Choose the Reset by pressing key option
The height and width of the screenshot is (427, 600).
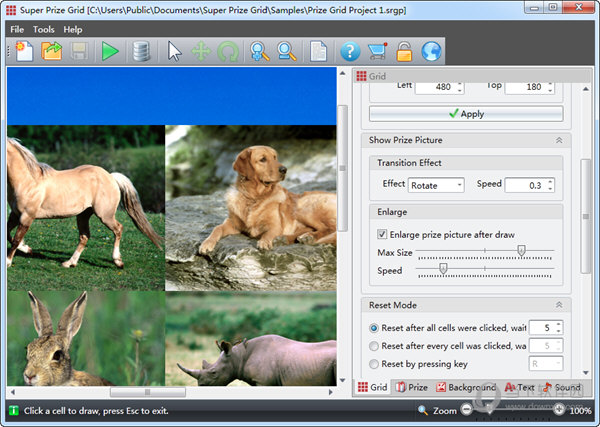tap(374, 364)
